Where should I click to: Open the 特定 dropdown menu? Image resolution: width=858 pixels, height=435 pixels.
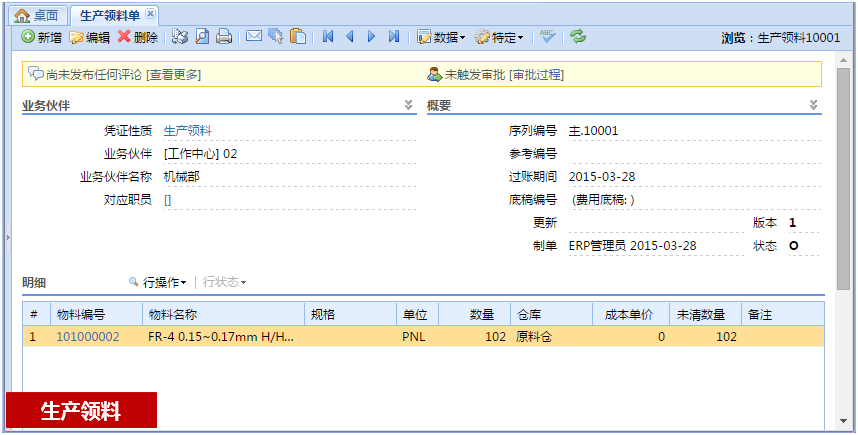click(x=498, y=37)
